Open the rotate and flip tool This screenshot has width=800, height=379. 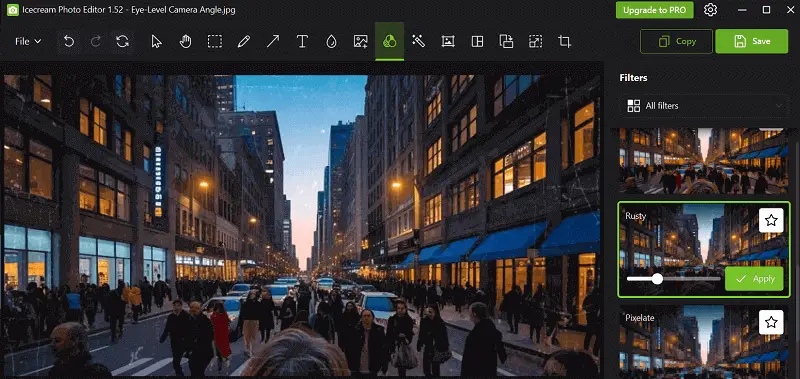(506, 41)
